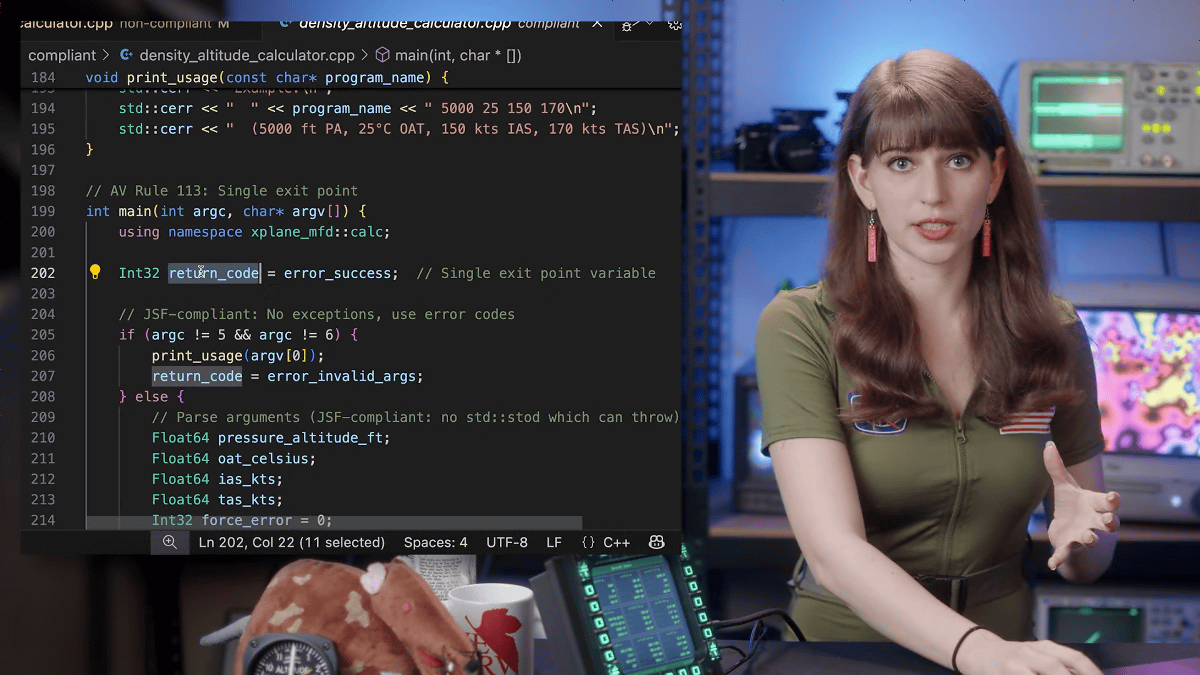Open the Copilot status icon in status bar
This screenshot has width=1200, height=675.
[656, 542]
